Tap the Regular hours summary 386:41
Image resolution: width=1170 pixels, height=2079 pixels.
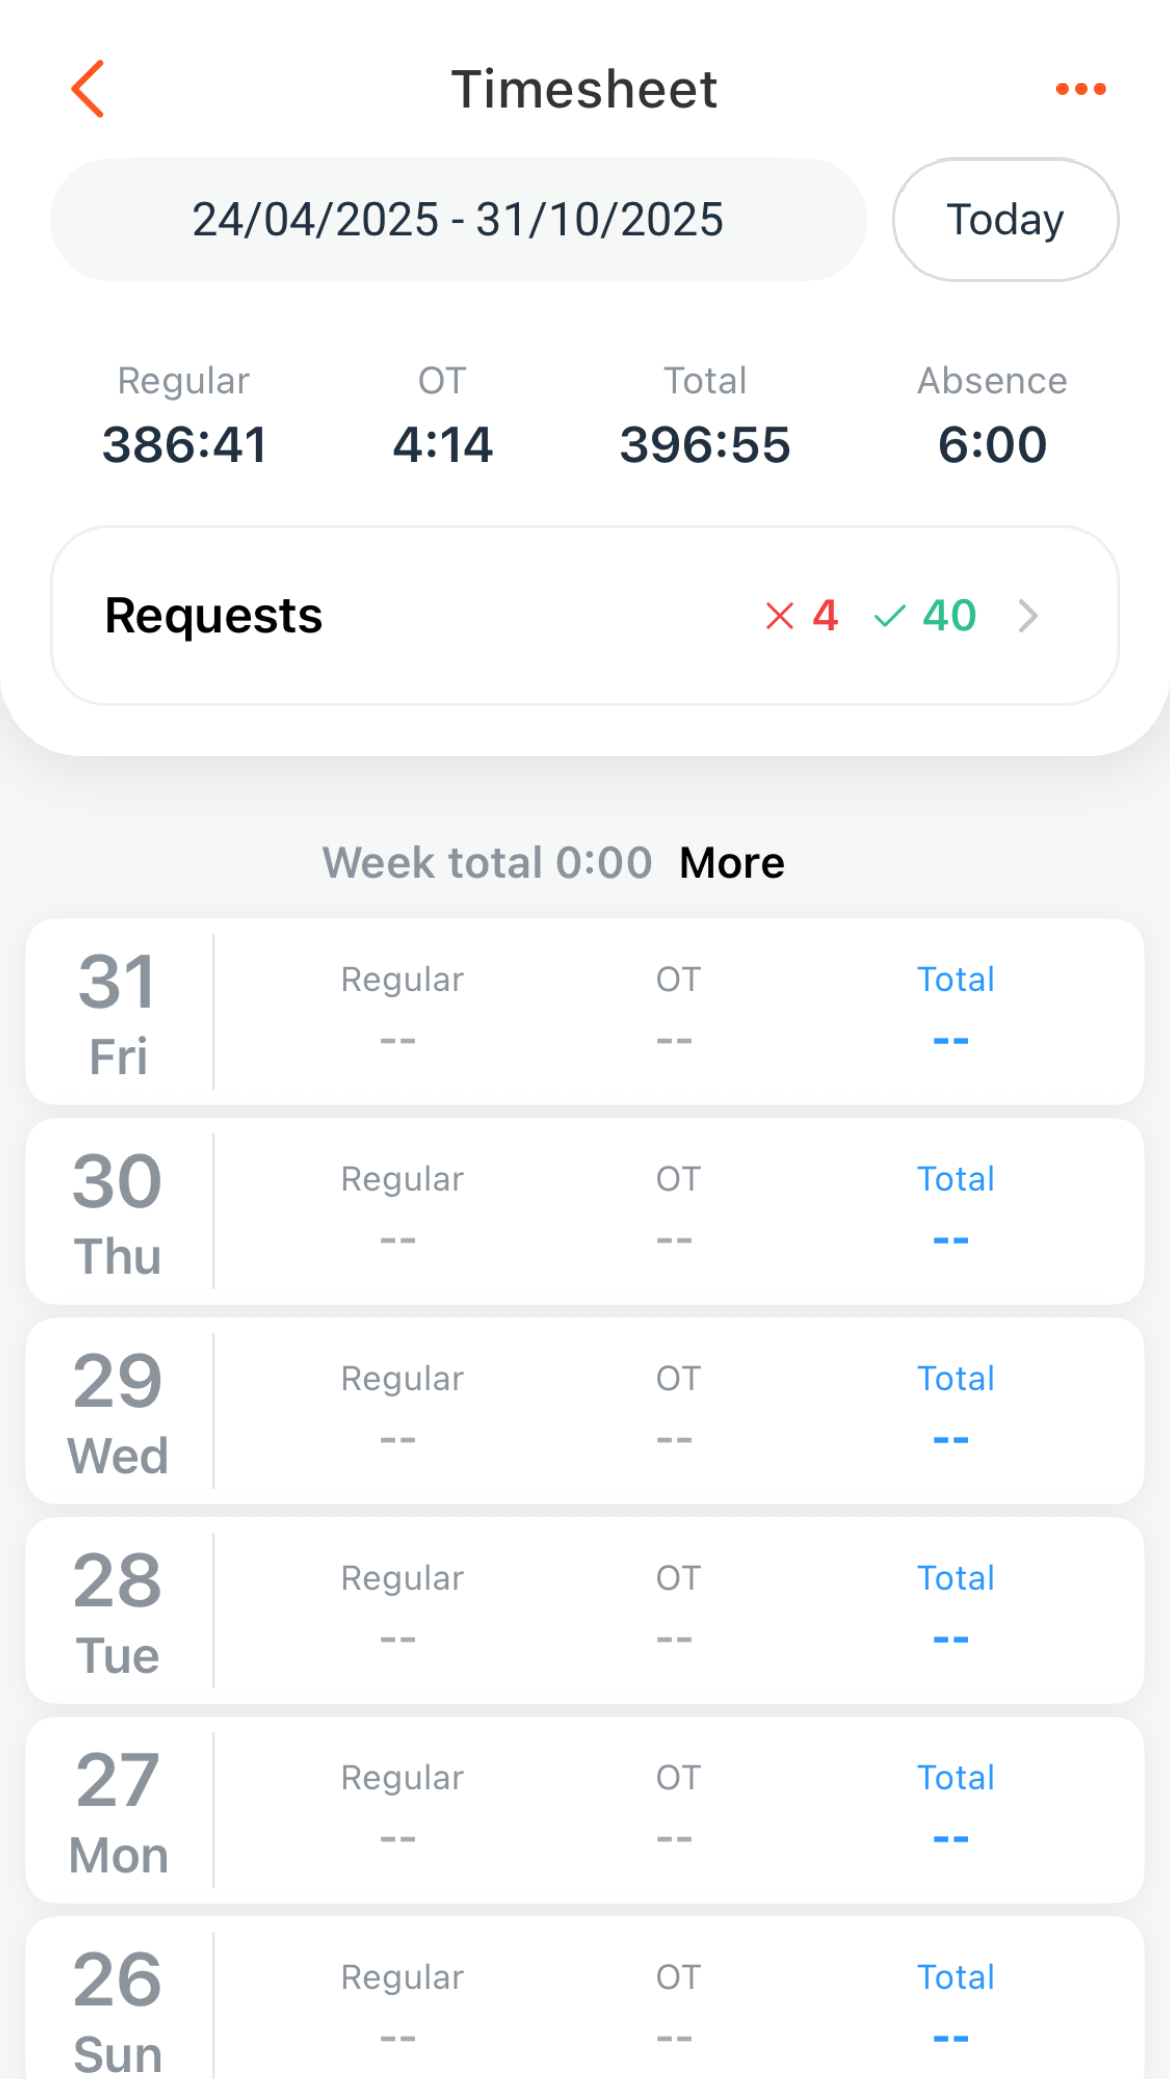[184, 444]
